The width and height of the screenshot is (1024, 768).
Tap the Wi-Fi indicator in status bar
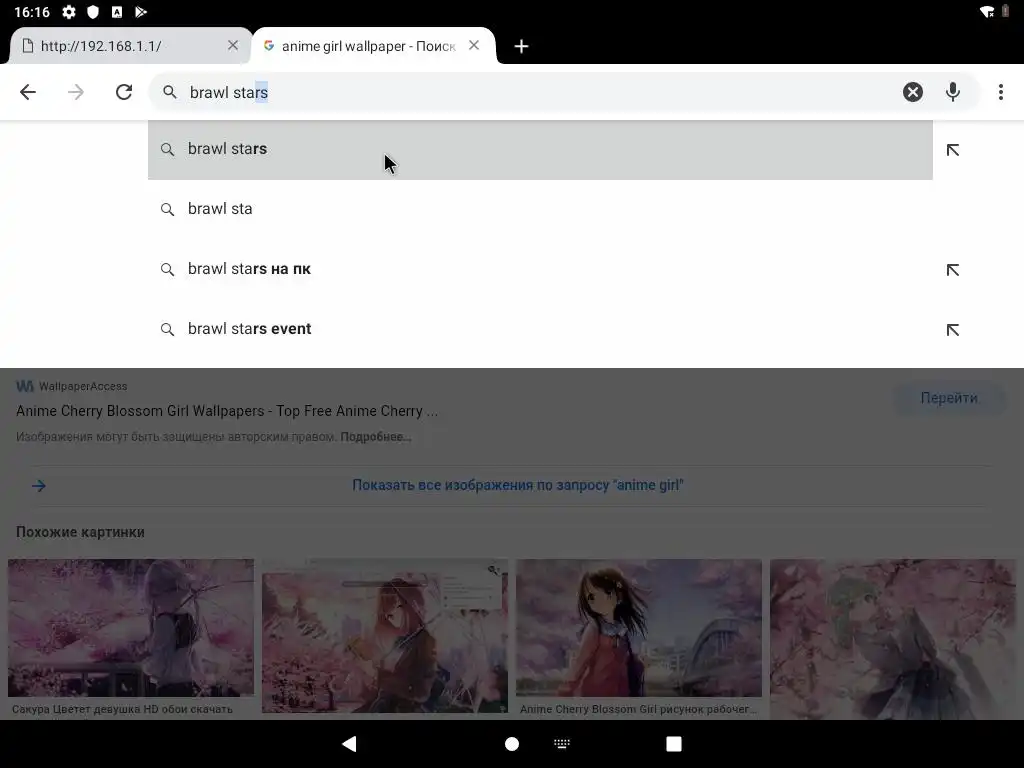pyautogui.click(x=987, y=12)
